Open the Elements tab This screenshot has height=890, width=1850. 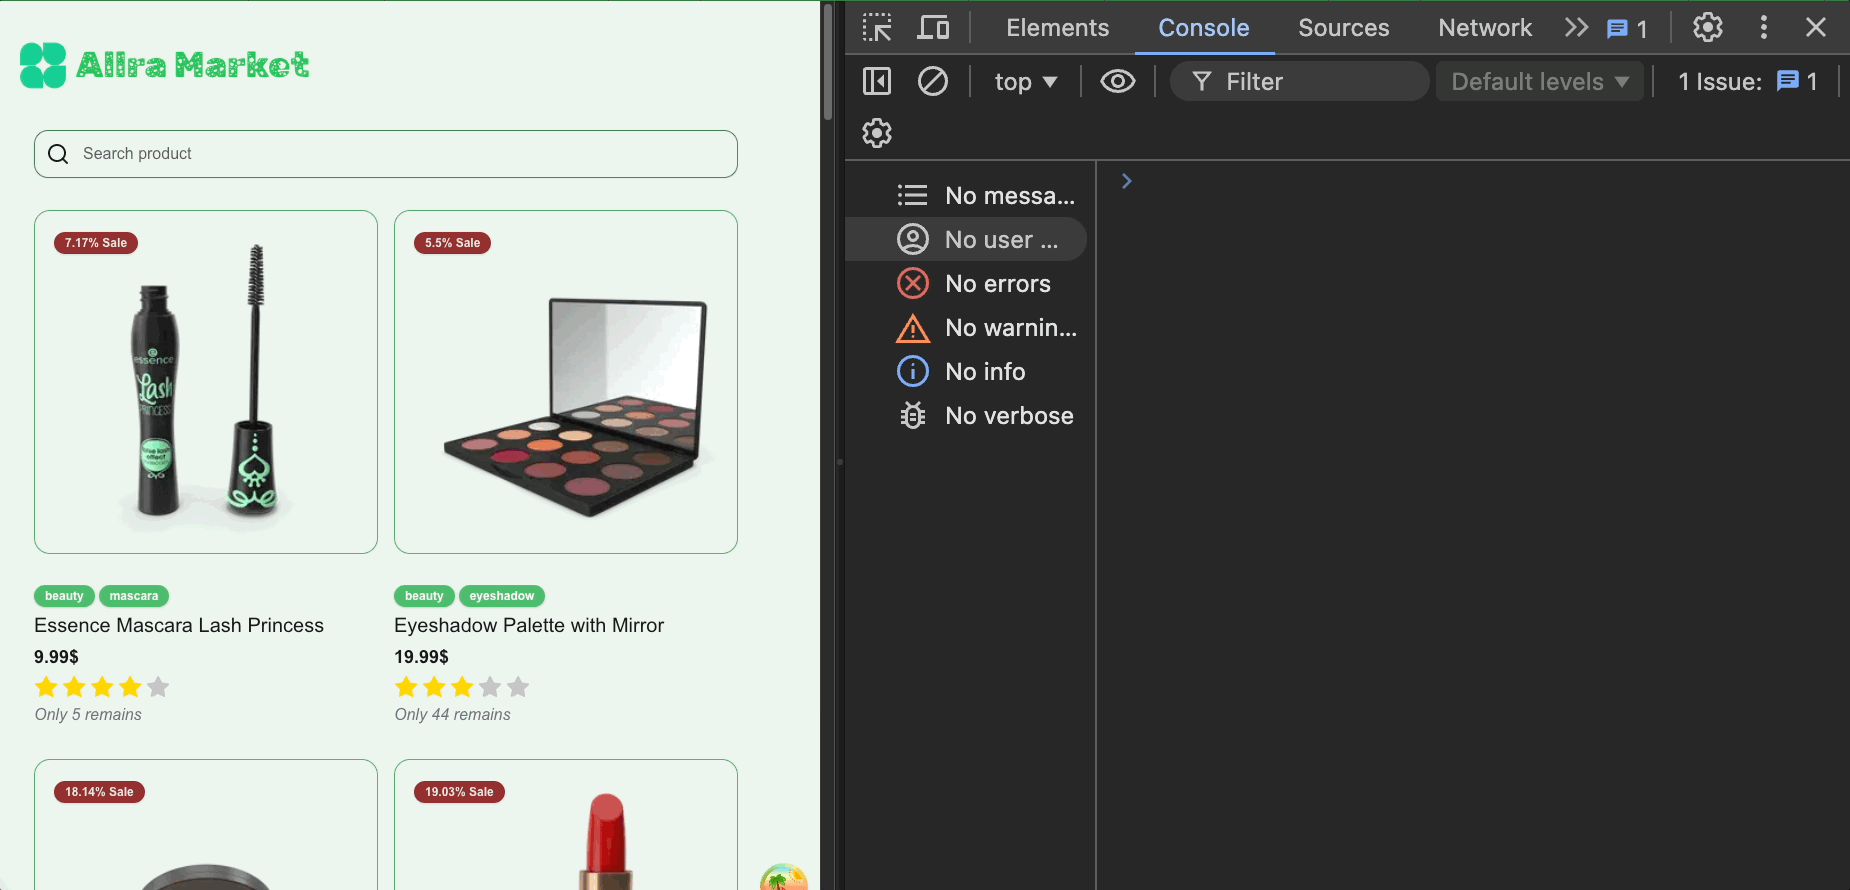tap(1057, 27)
